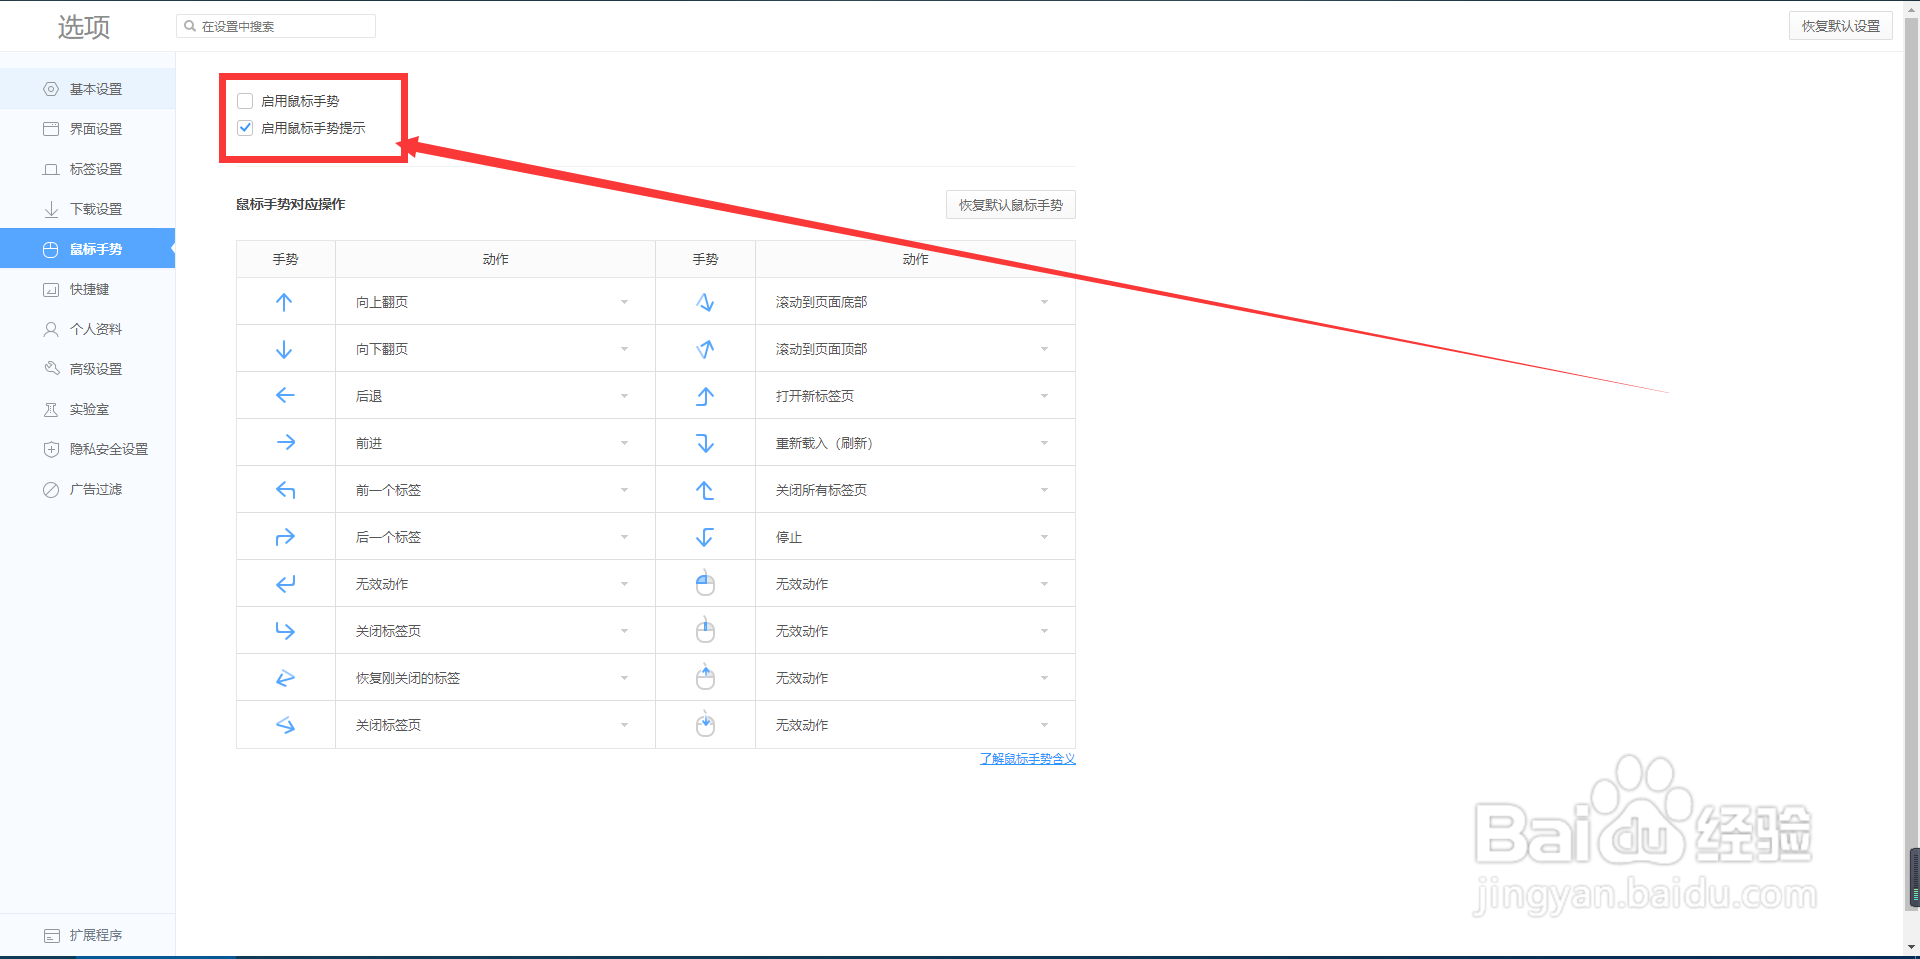Image resolution: width=1920 pixels, height=959 pixels.
Task: Open the 打开新标签页 action dropdown
Action: pyautogui.click(x=915, y=396)
